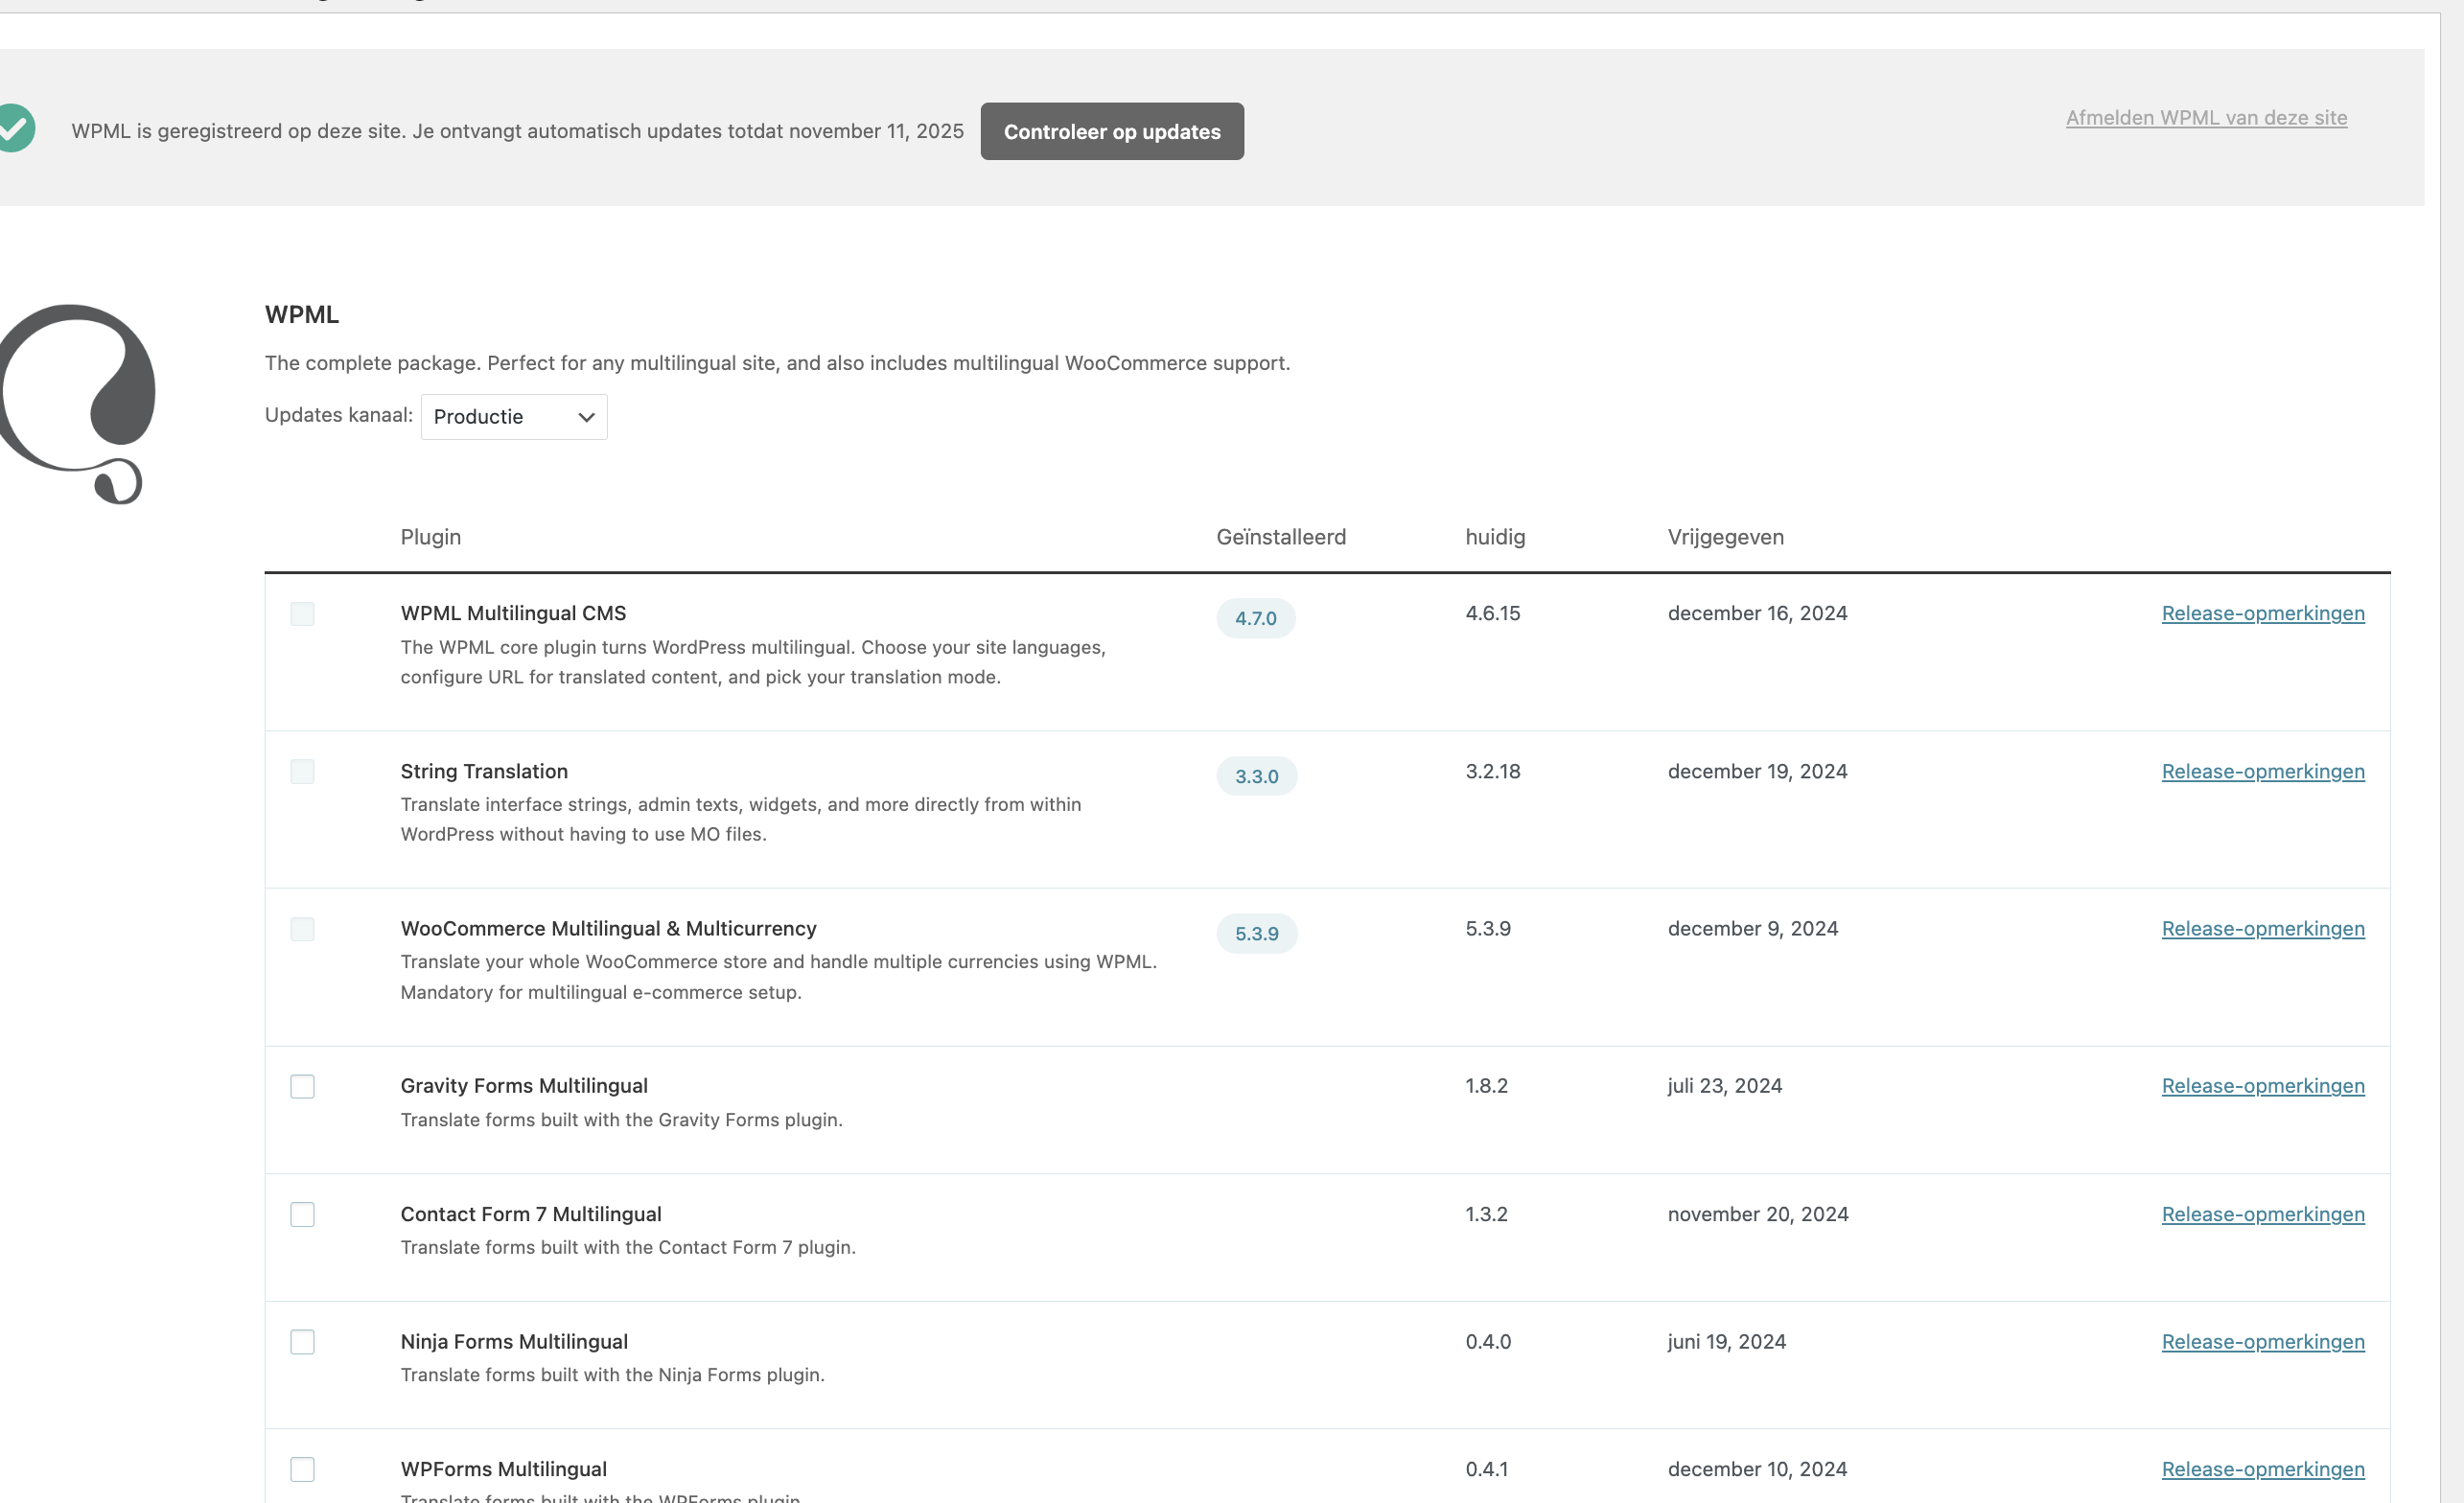Viewport: 2464px width, 1503px height.
Task: Open Release-opmerkingen for WooCommerce Multilingual
Action: pos(2263,928)
